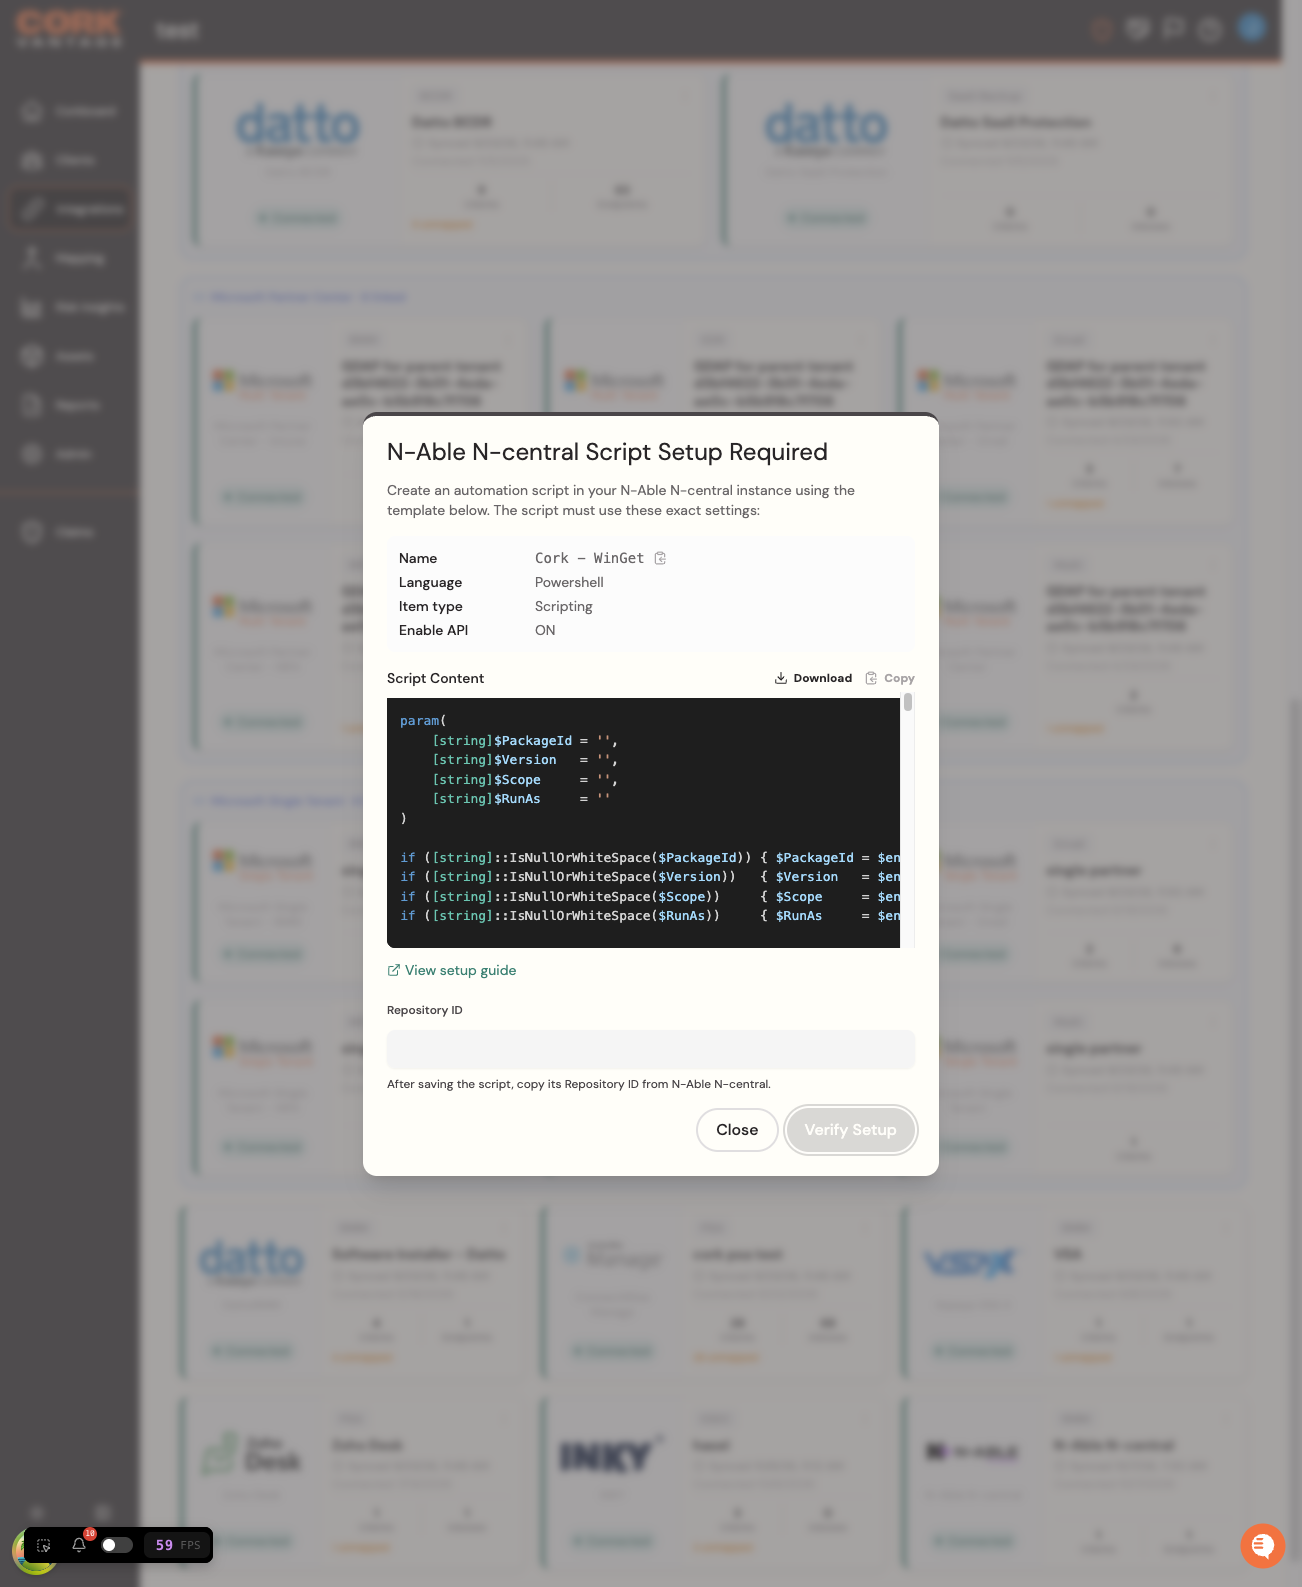This screenshot has width=1302, height=1587.
Task: Activate the element selector icon beside the bell
Action: [x=44, y=1545]
